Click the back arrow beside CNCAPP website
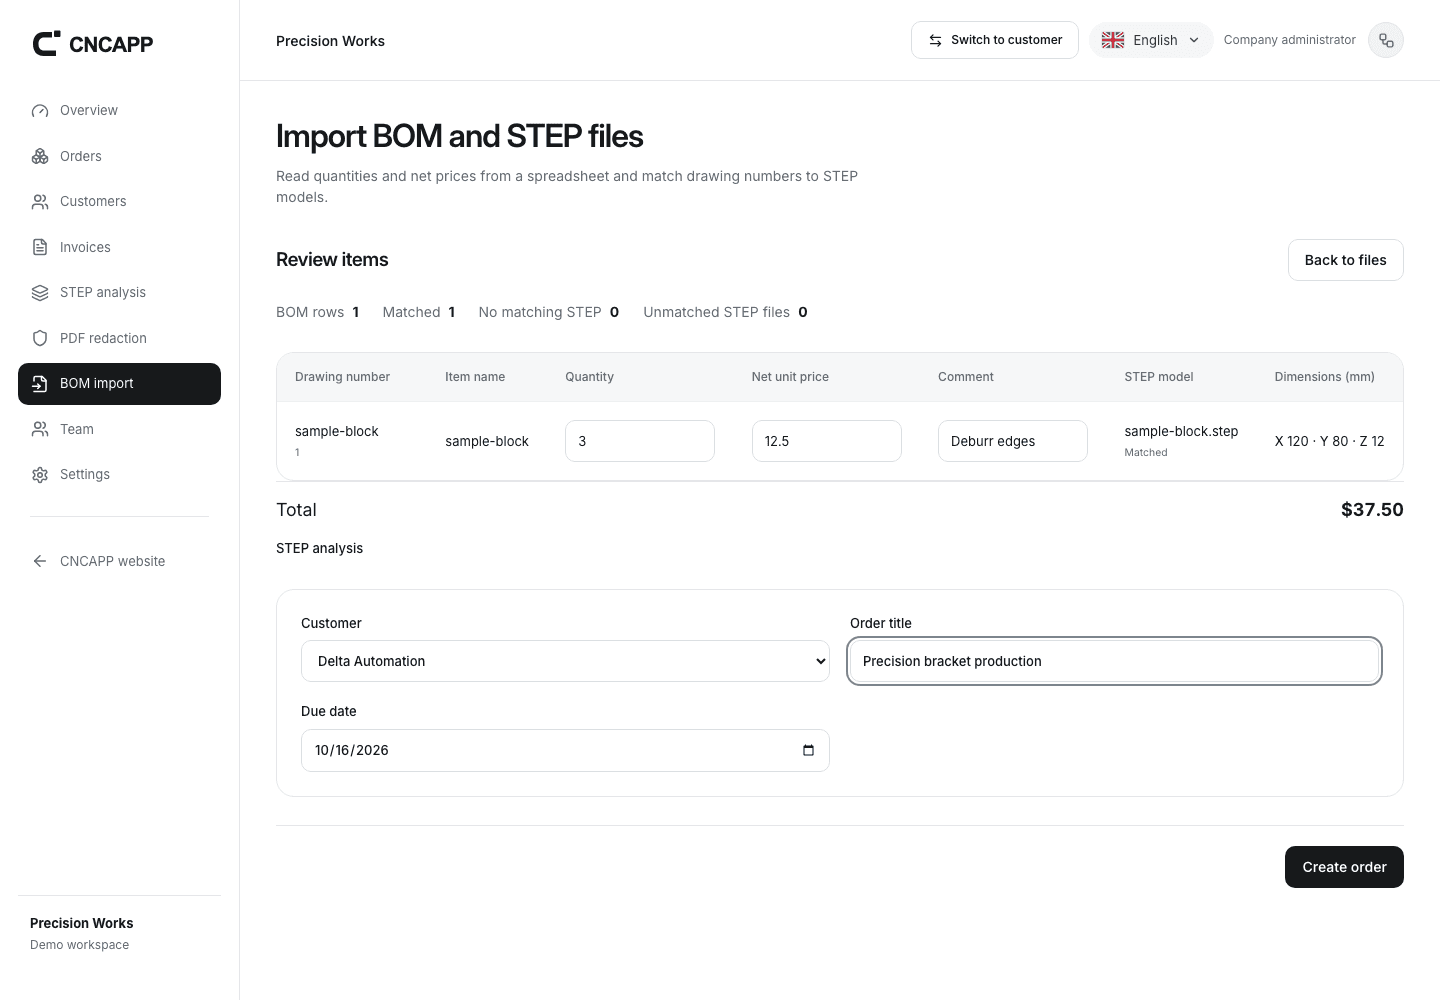The width and height of the screenshot is (1440, 1000). (x=40, y=561)
